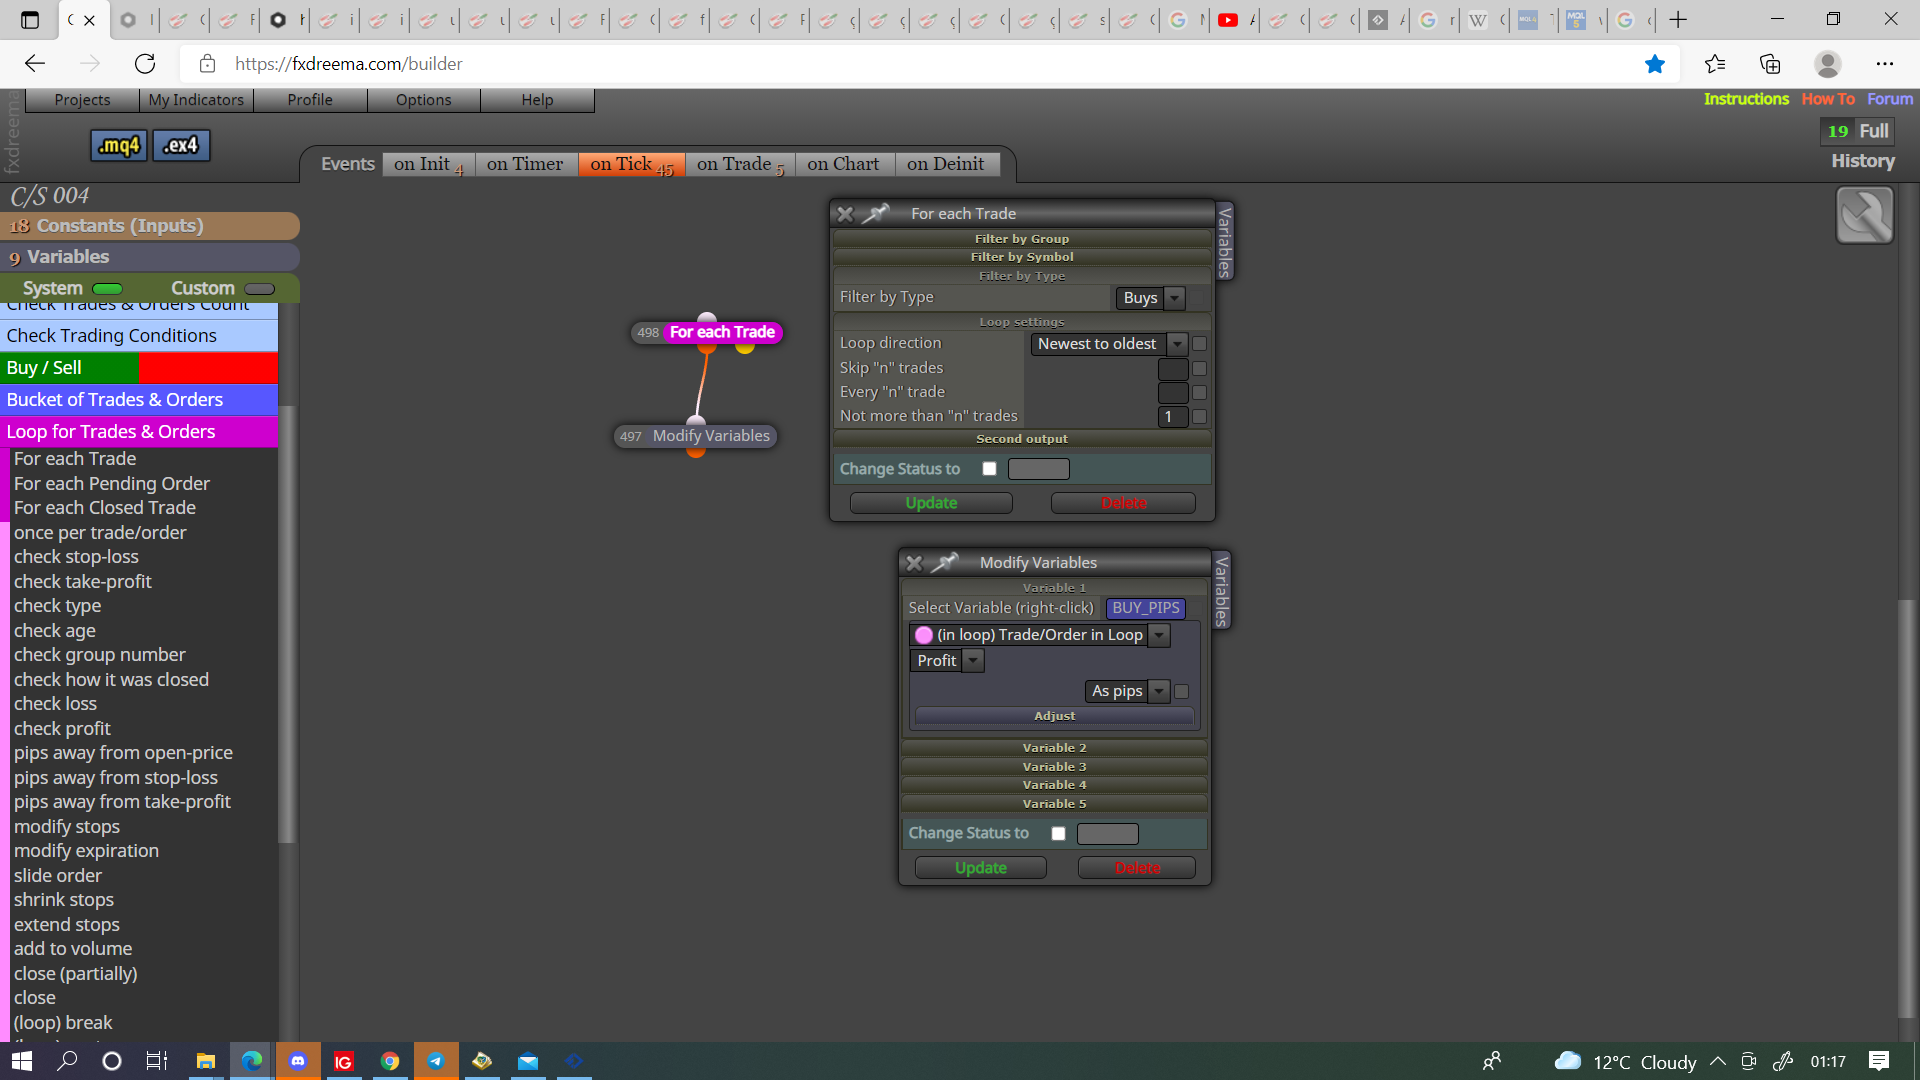Viewport: 1920px width, 1080px height.
Task: Tick the Every "n" trade checkbox
Action: [1200, 393]
